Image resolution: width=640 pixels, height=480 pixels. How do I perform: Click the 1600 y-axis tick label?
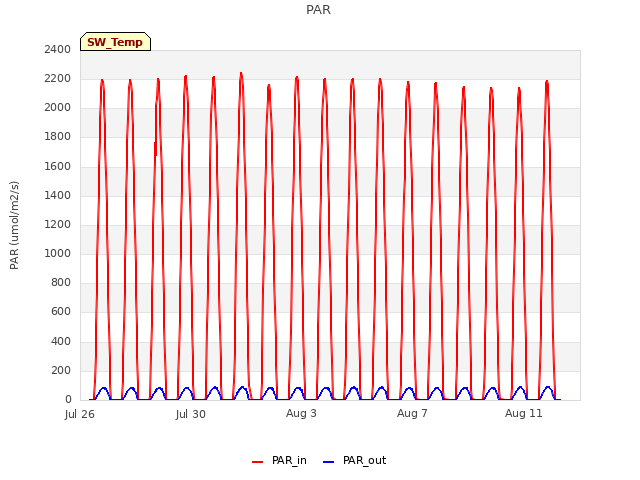click(x=58, y=166)
